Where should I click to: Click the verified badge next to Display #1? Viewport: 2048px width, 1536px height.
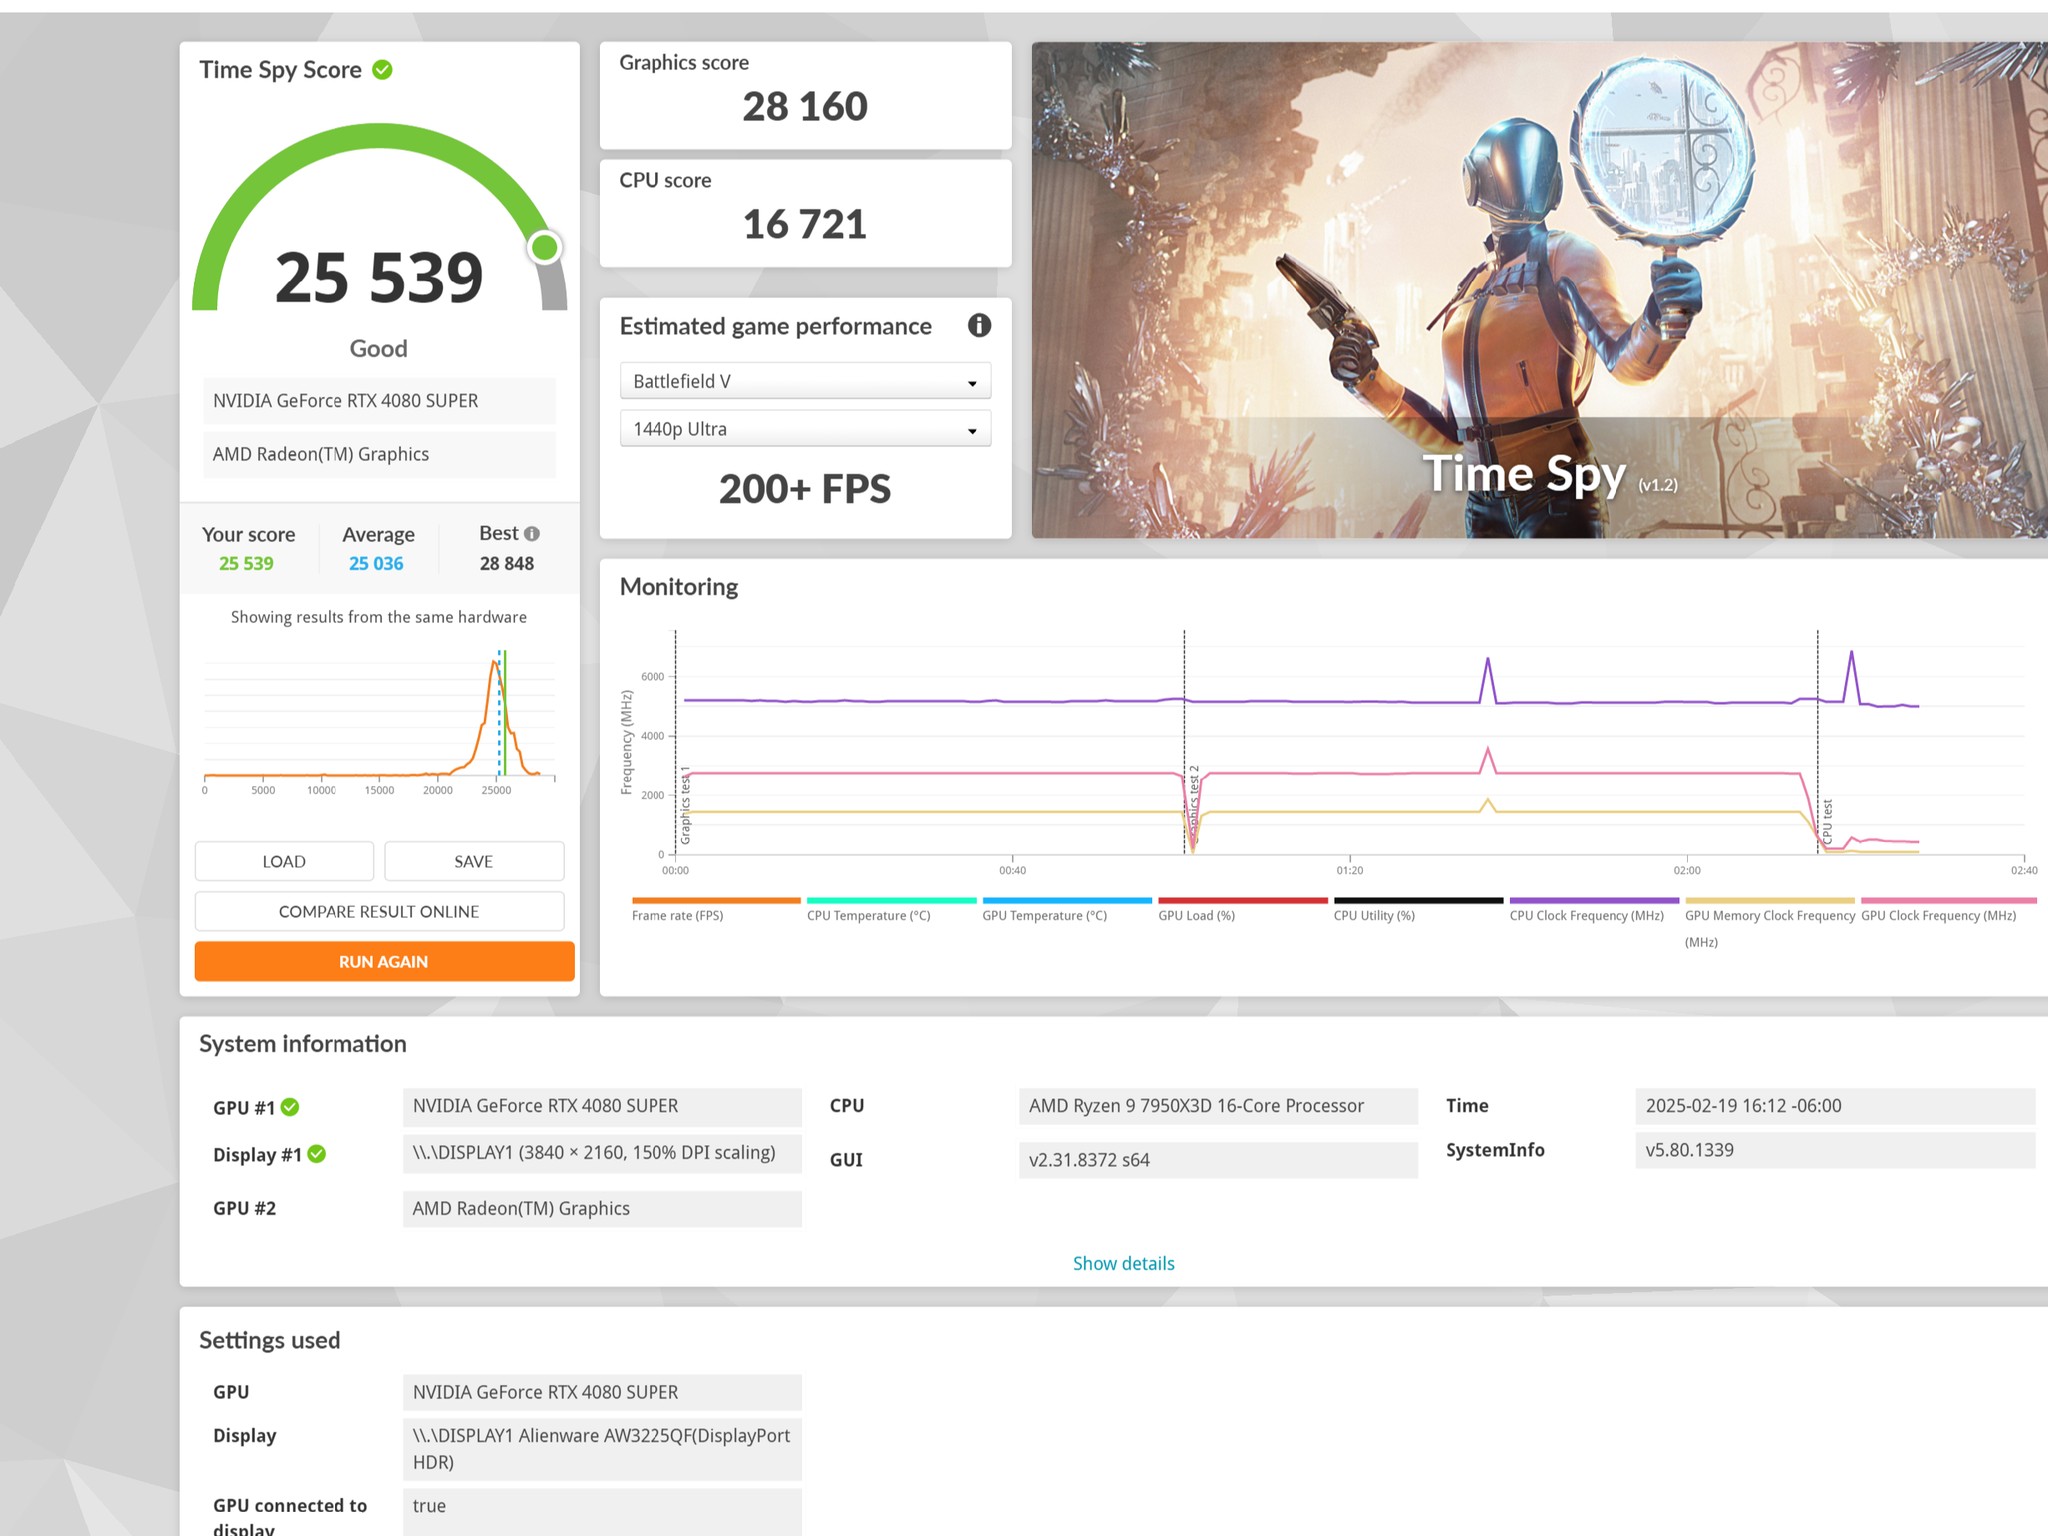click(318, 1154)
